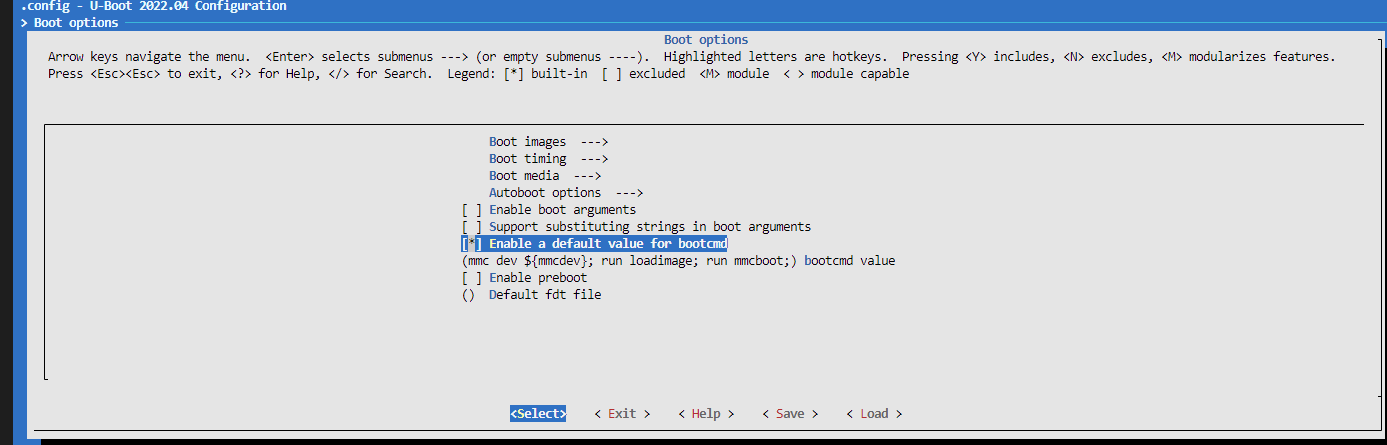The image size is (1387, 445).
Task: Click the Load button
Action: 874,414
